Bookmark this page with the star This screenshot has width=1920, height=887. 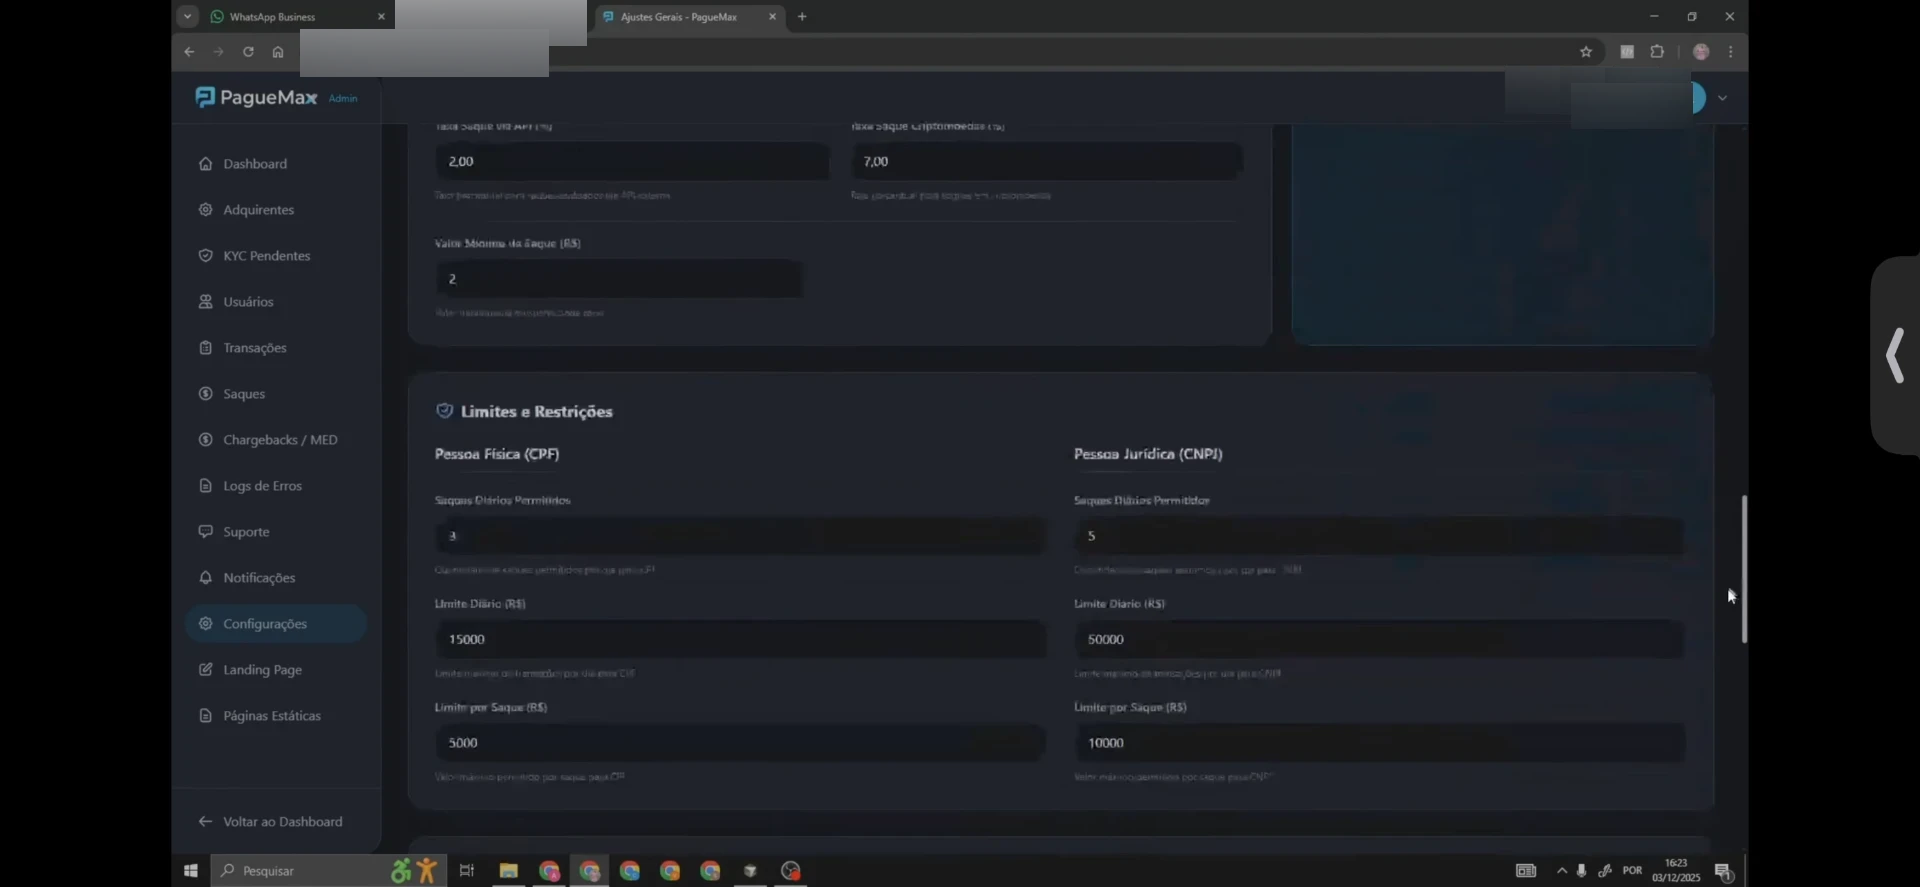(x=1586, y=52)
